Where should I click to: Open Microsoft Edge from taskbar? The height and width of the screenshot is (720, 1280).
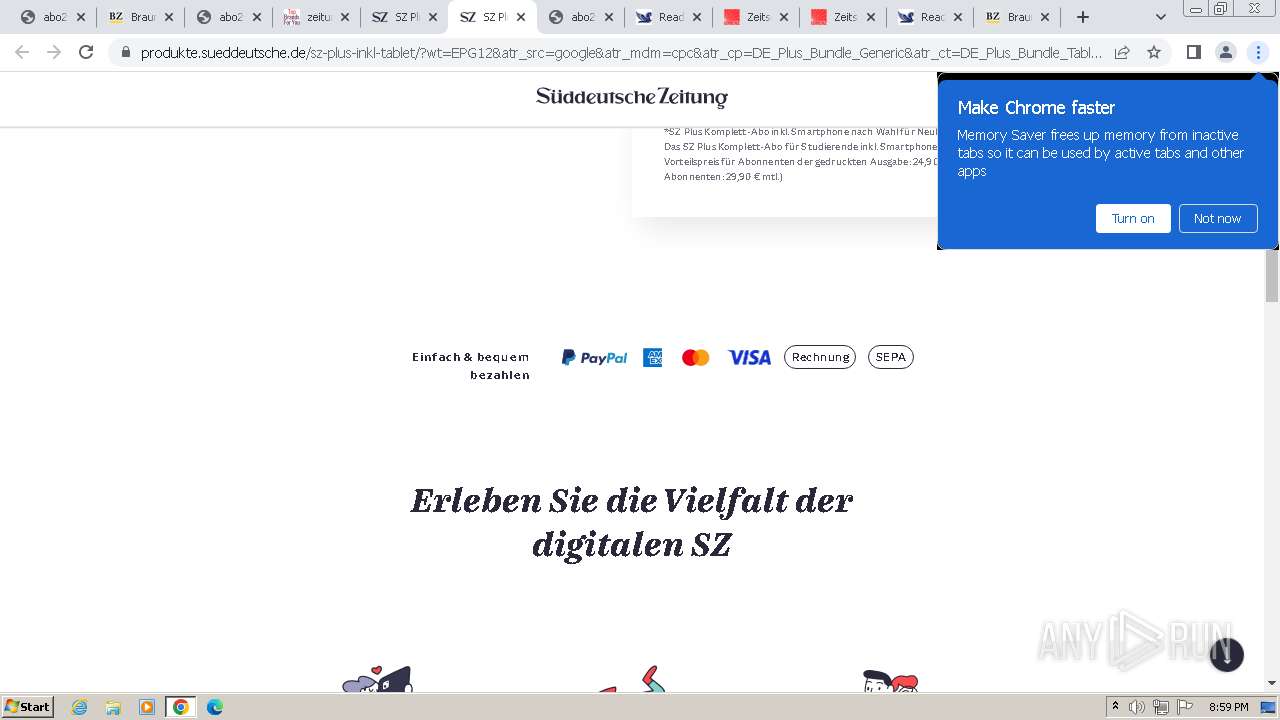click(x=215, y=707)
